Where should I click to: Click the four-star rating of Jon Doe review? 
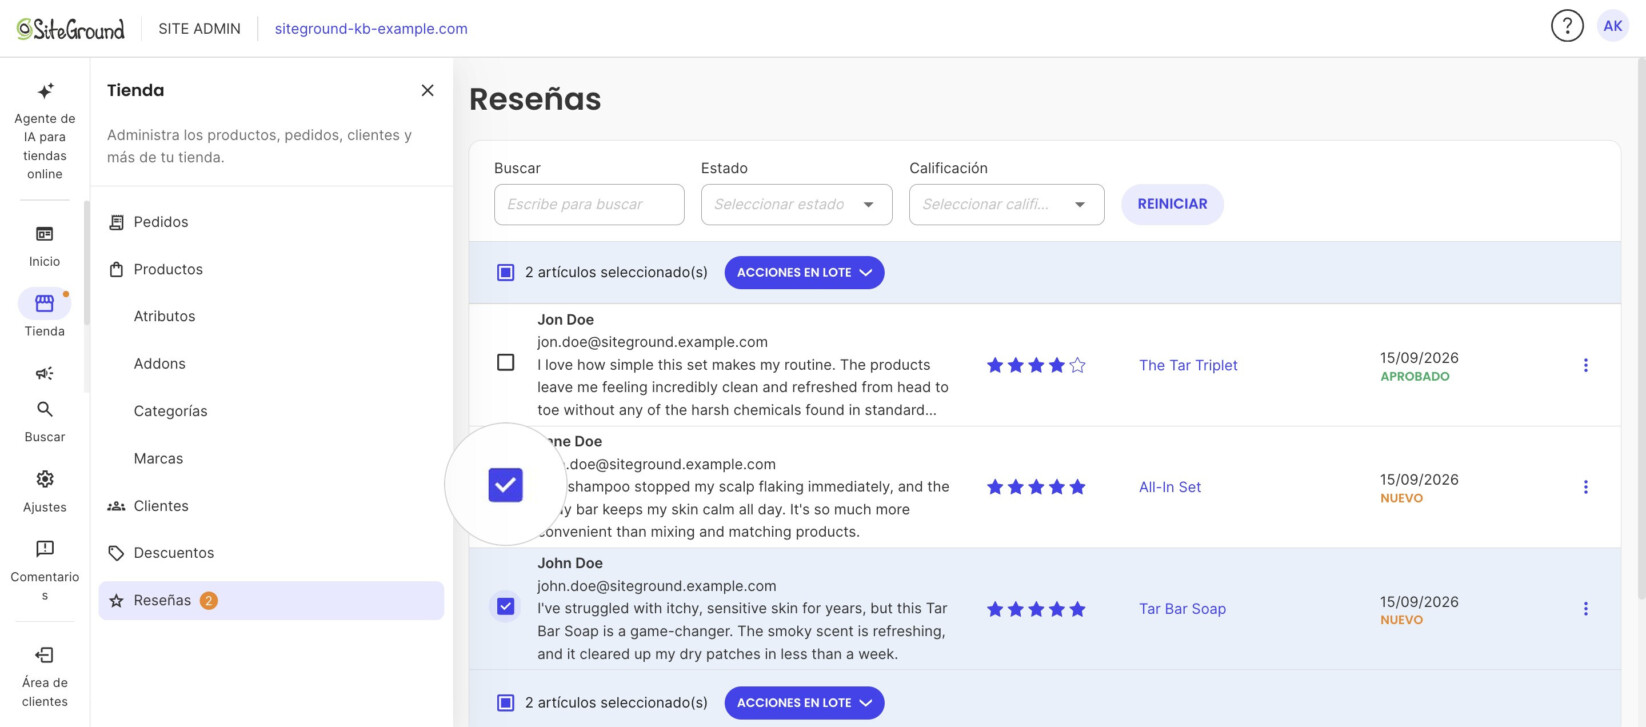coord(1036,365)
